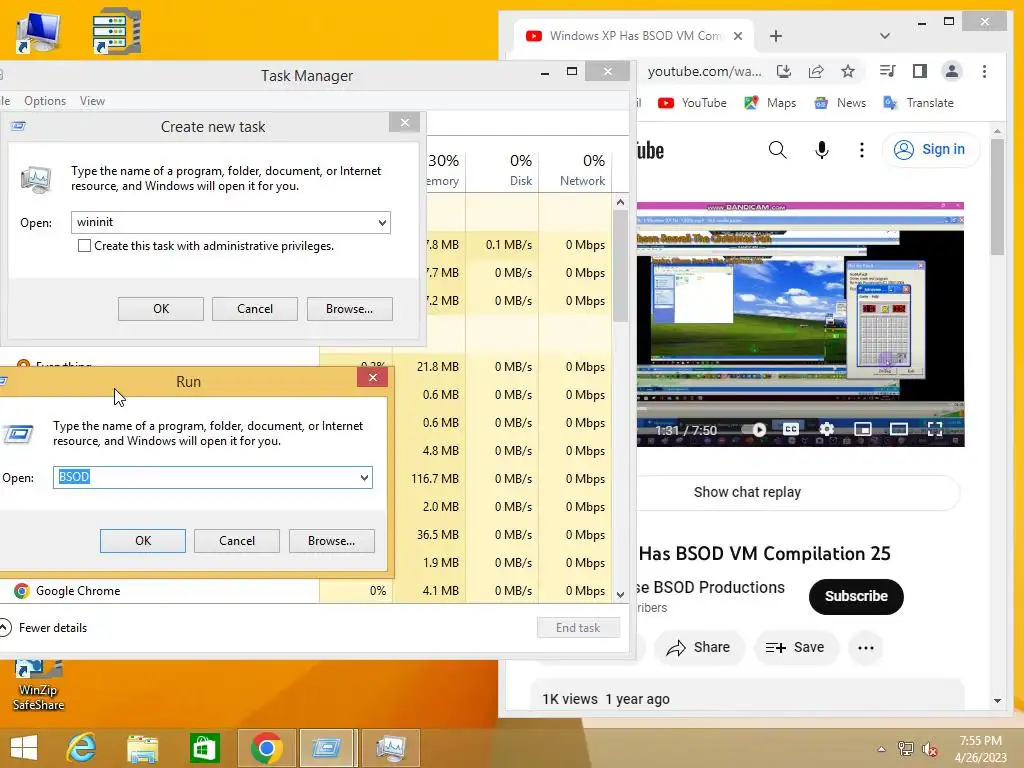Click Show chat replay button

click(747, 492)
